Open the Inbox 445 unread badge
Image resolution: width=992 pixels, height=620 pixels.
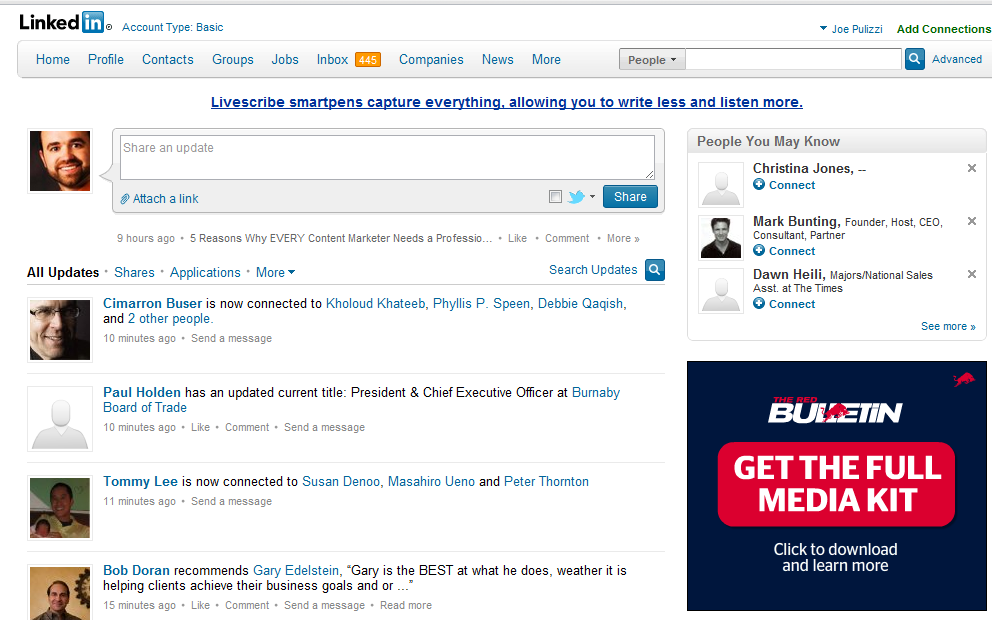point(368,60)
